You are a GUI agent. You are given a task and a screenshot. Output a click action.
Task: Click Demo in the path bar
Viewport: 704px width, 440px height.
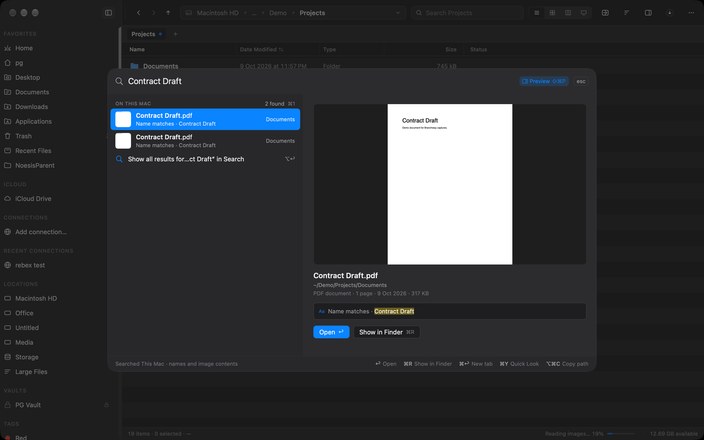click(278, 13)
